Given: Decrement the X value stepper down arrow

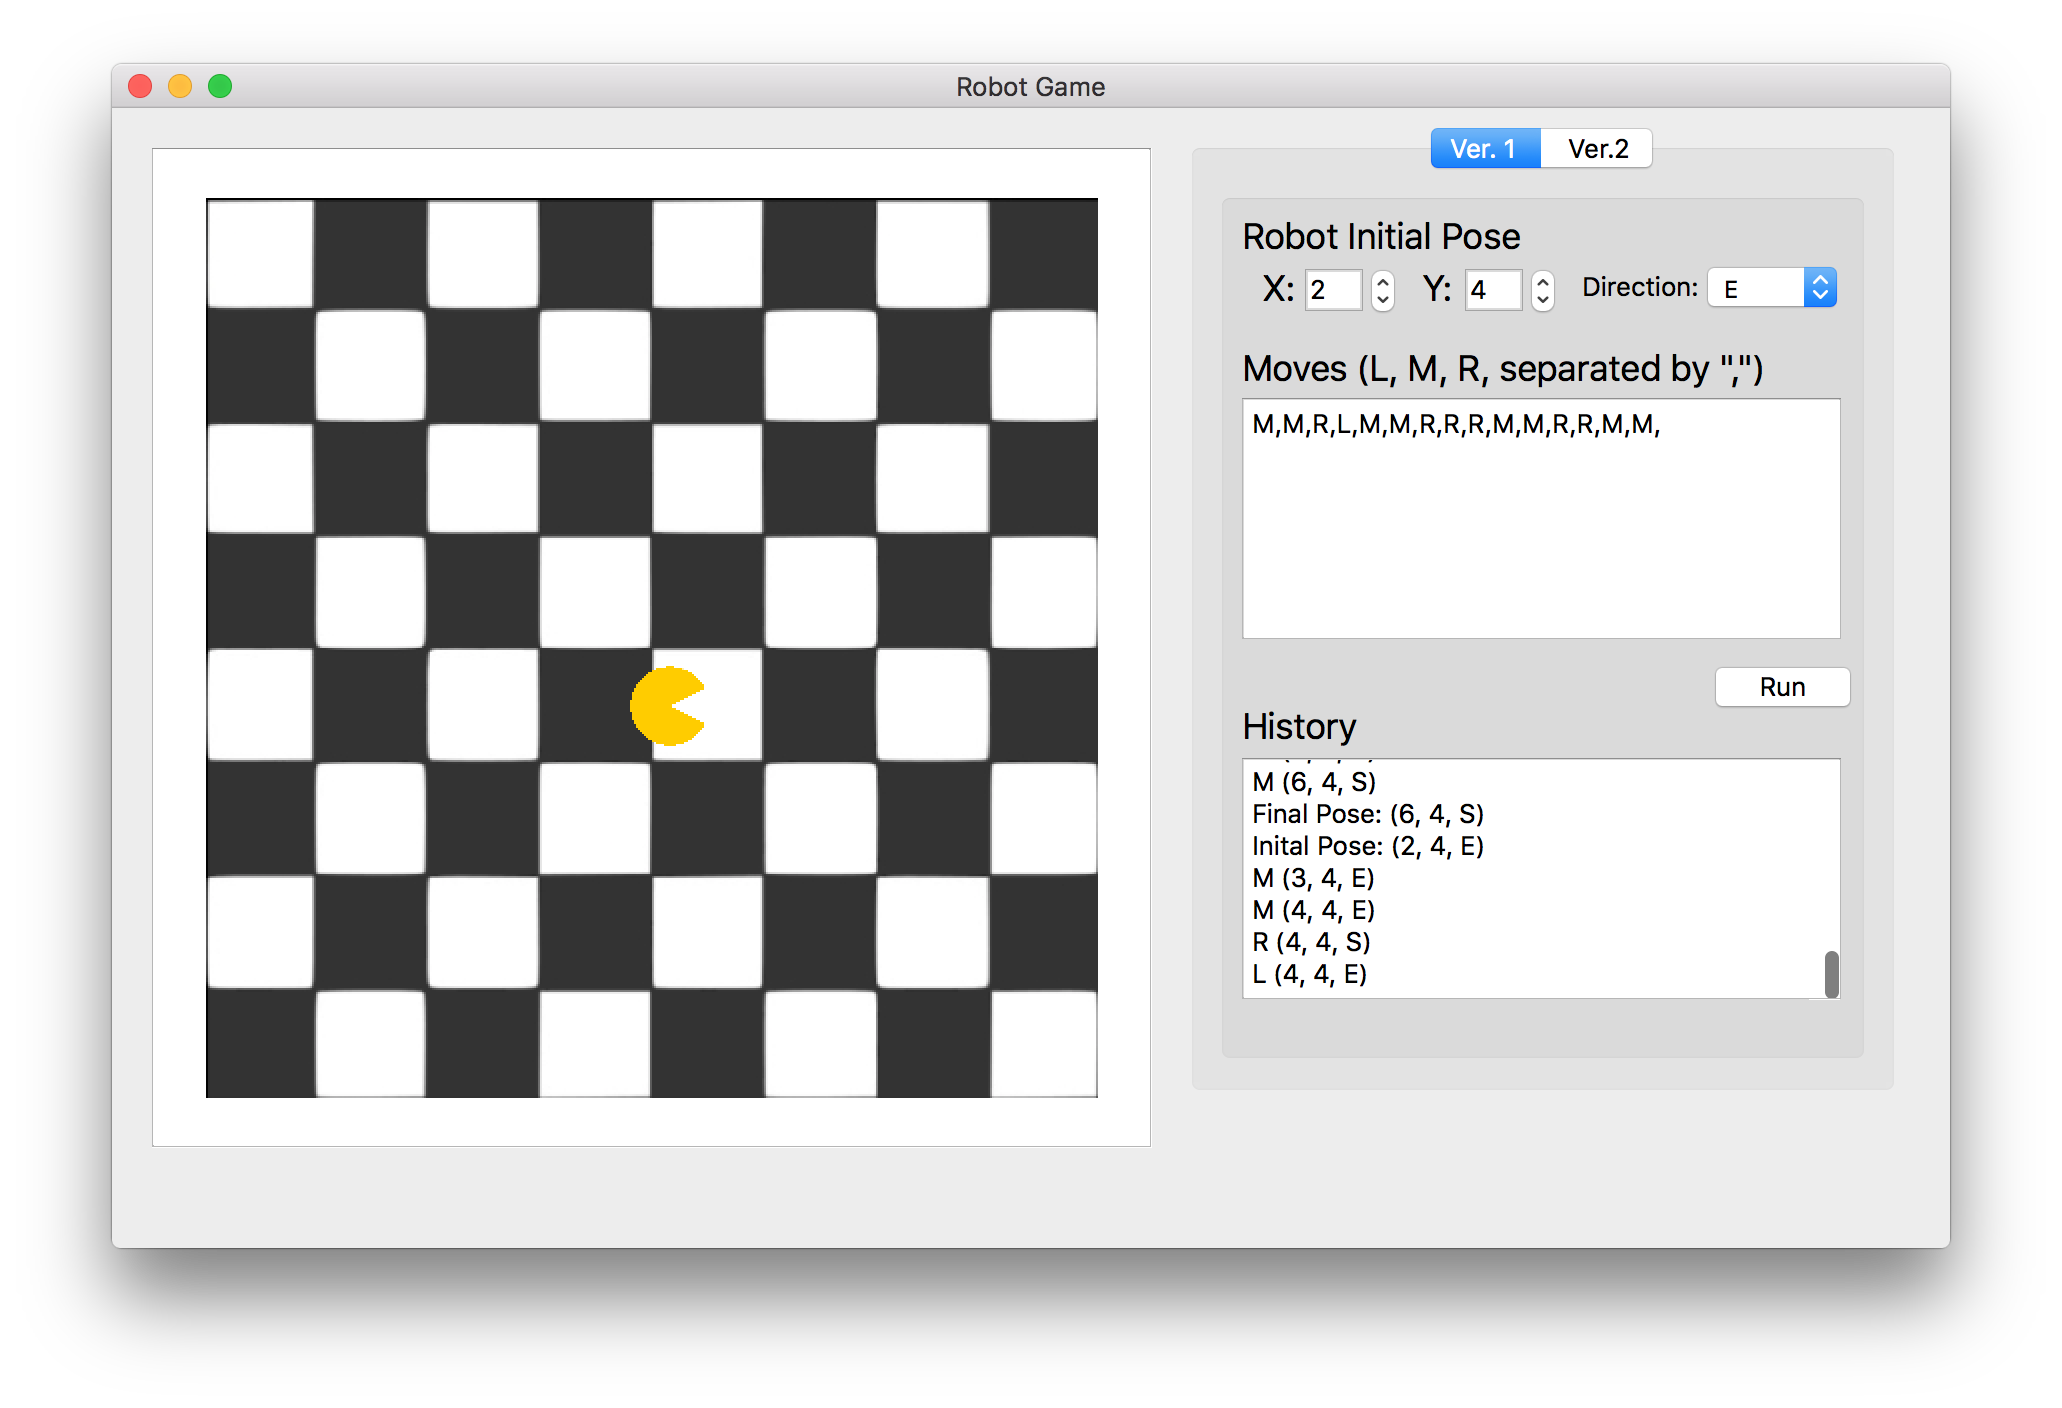Looking at the screenshot, I should 1383,299.
